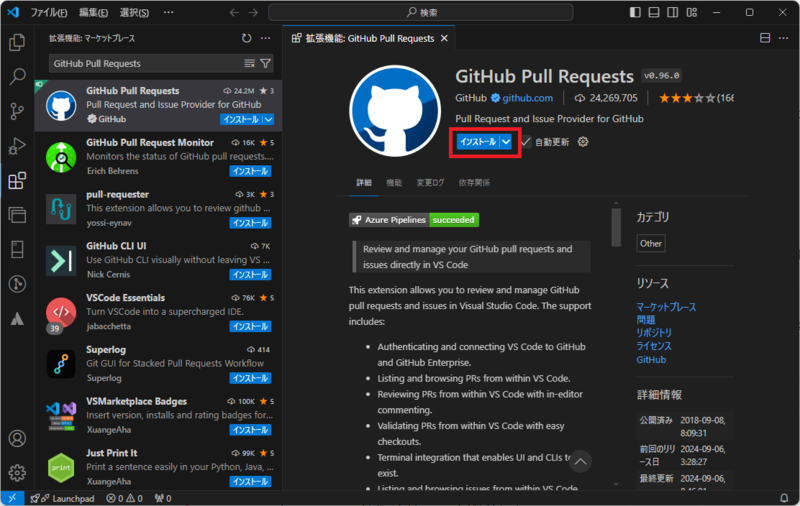Install GitHub Pull Requests from detail page

click(x=478, y=142)
